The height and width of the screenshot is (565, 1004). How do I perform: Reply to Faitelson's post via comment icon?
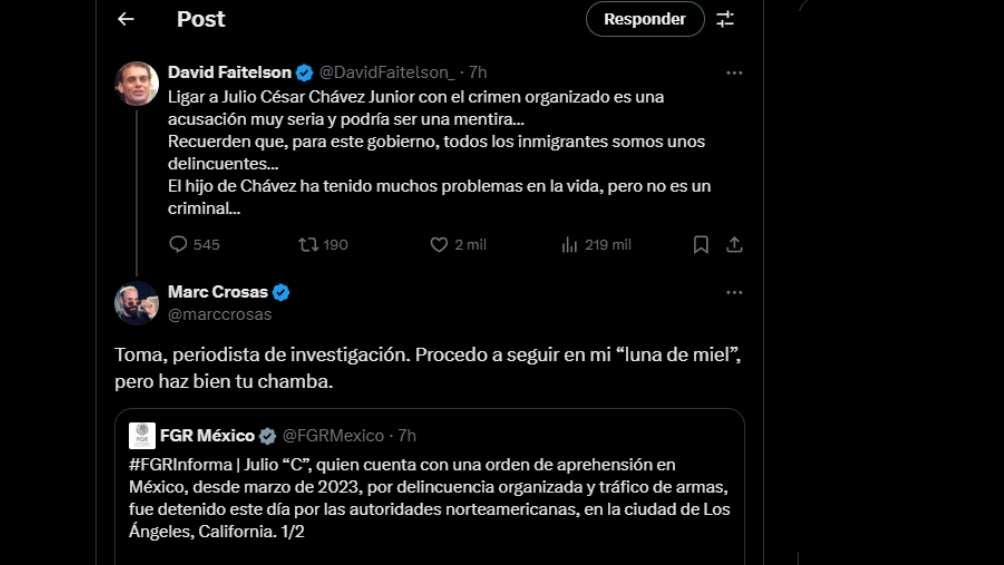coord(179,244)
